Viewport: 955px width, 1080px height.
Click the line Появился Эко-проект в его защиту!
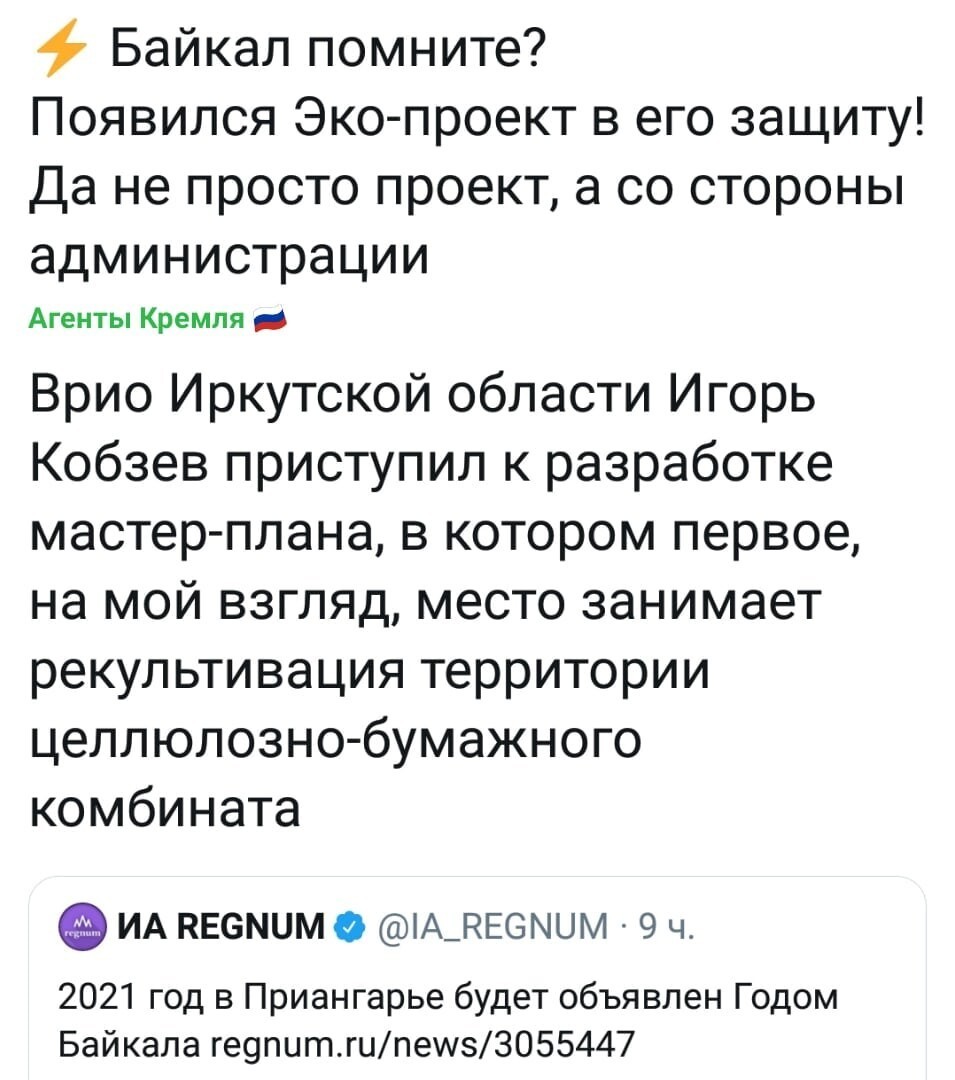[477, 118]
